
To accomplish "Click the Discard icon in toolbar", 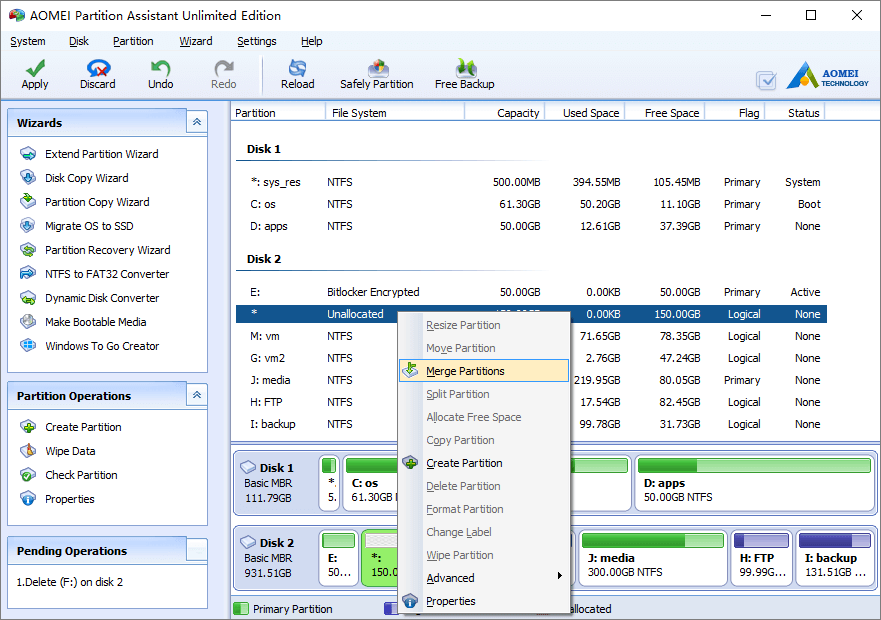I will coord(98,68).
